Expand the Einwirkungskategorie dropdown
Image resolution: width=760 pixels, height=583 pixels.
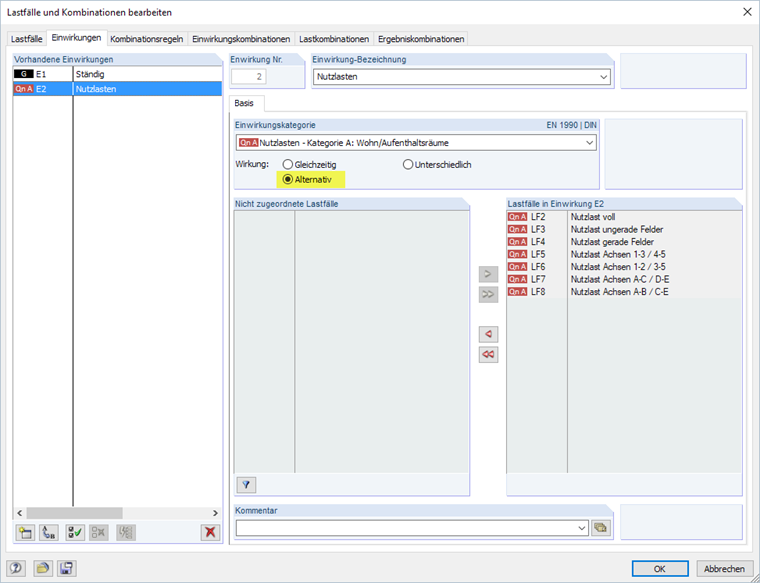pyautogui.click(x=589, y=143)
